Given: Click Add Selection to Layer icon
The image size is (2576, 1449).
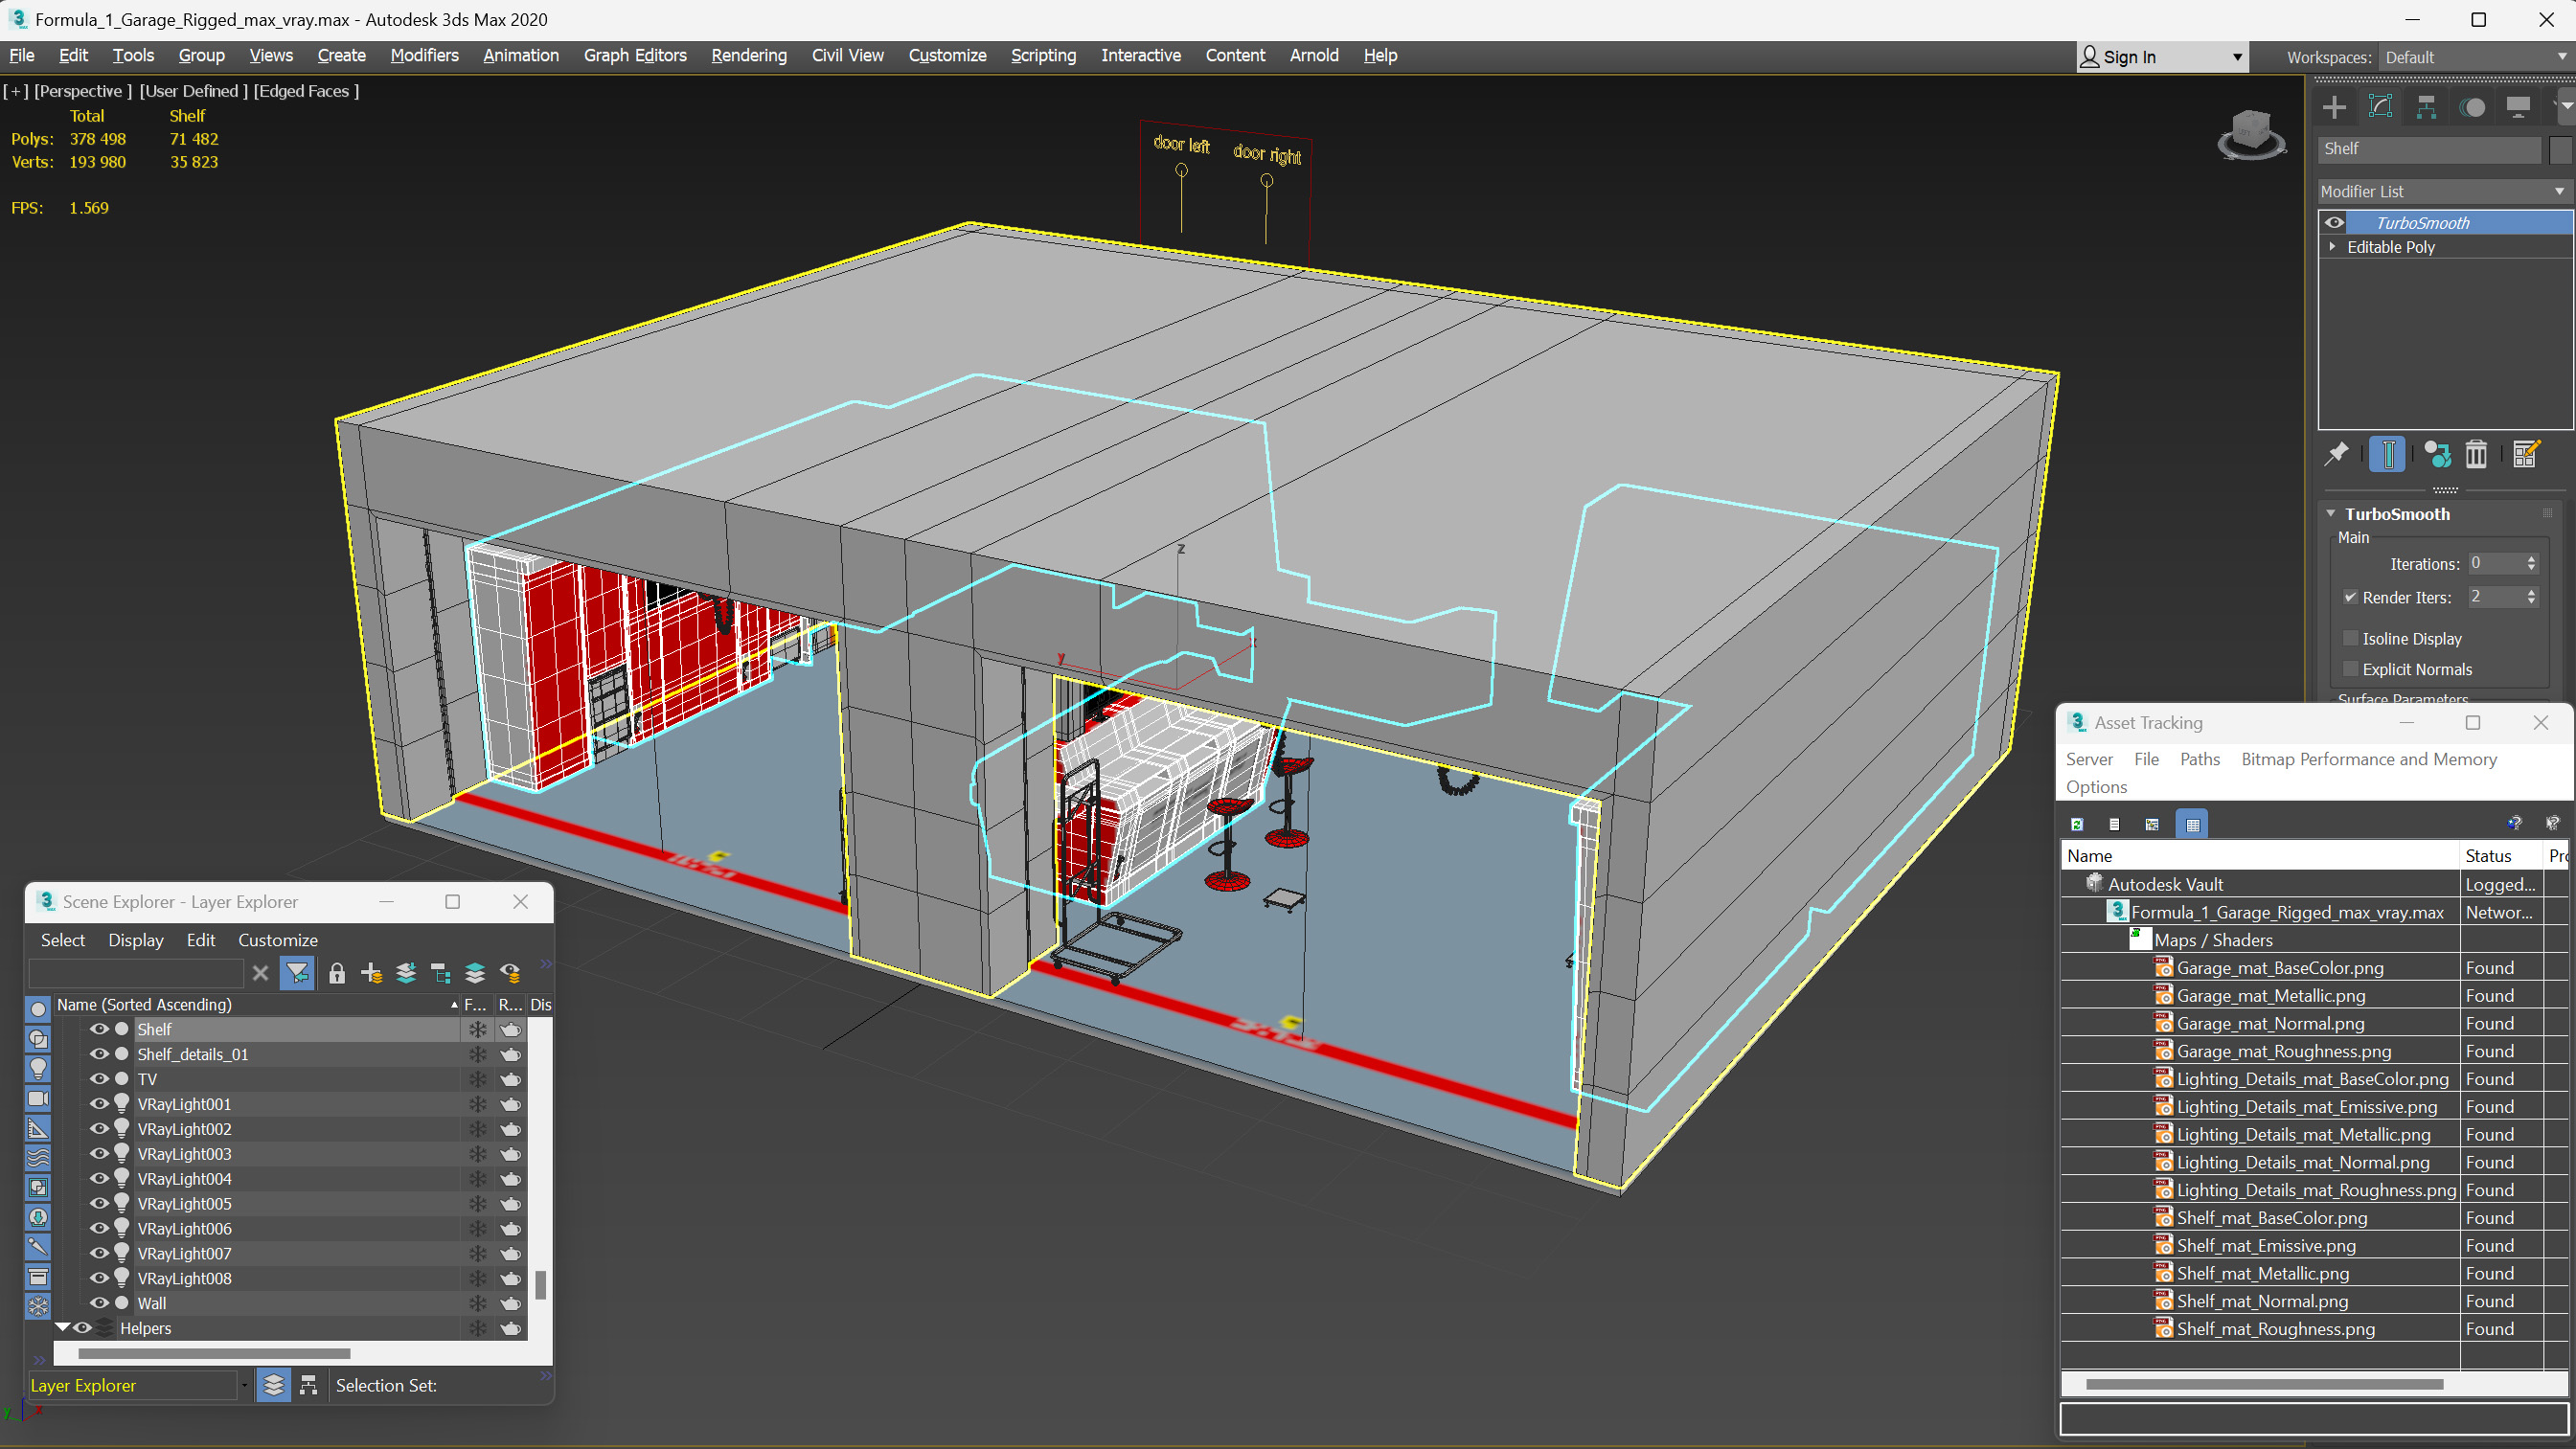Looking at the screenshot, I should tap(406, 973).
